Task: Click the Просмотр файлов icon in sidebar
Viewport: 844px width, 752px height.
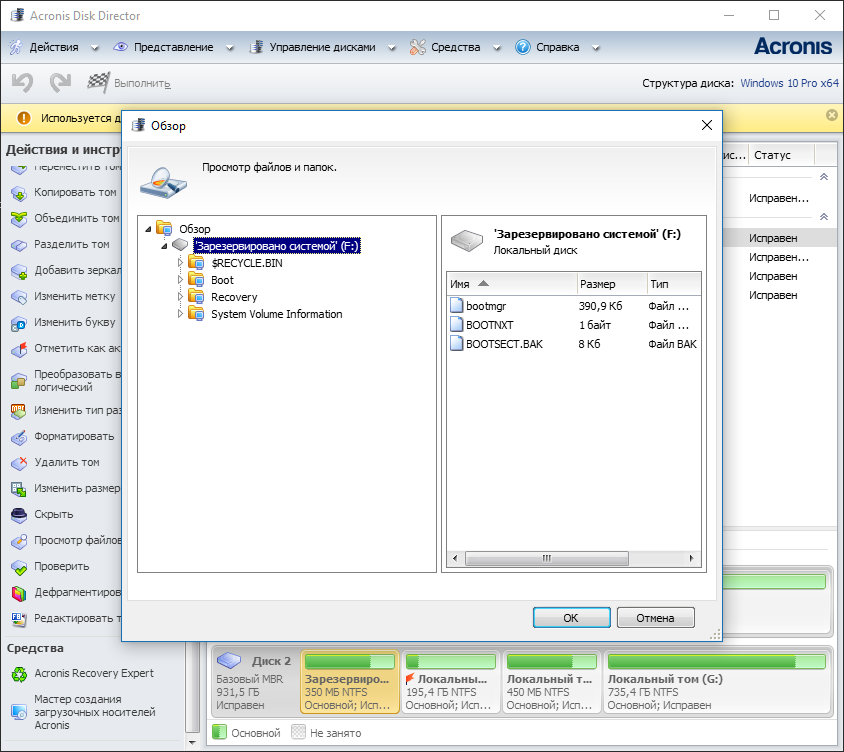Action: click(x=19, y=541)
